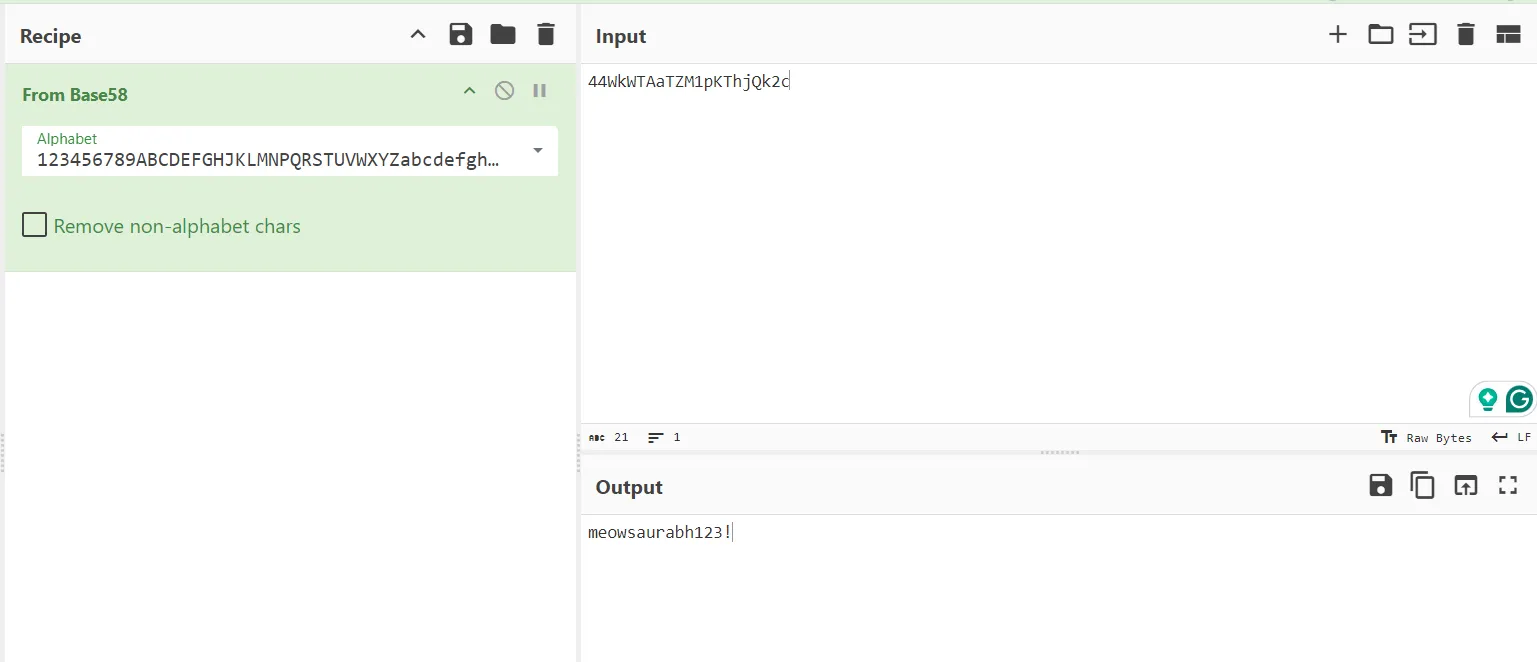The image size is (1537, 662).
Task: Save the recipe using the disk icon
Action: click(x=460, y=35)
